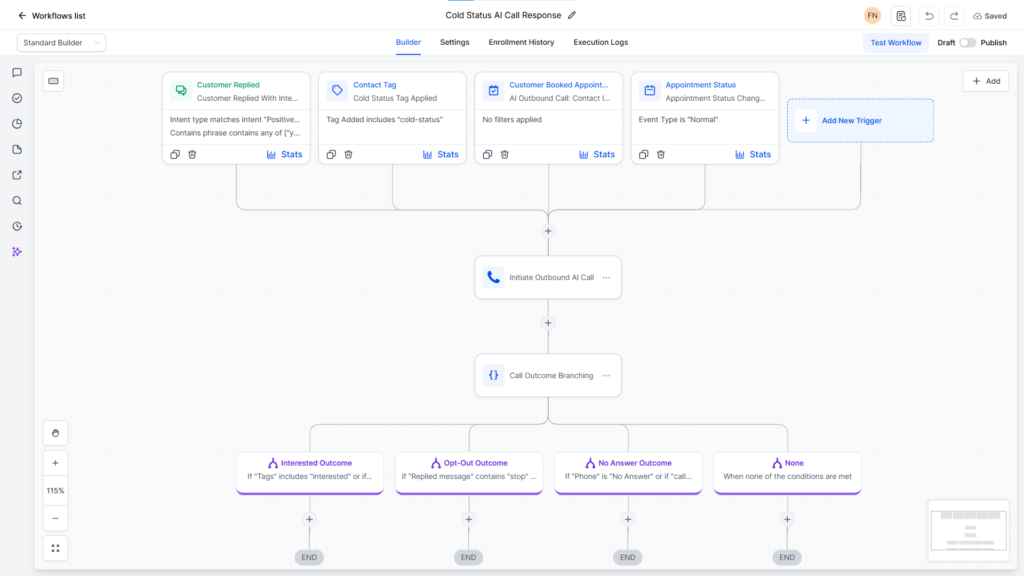1024x576 pixels.
Task: Add a step above Initiate Outbound AI Call
Action: pos(548,231)
